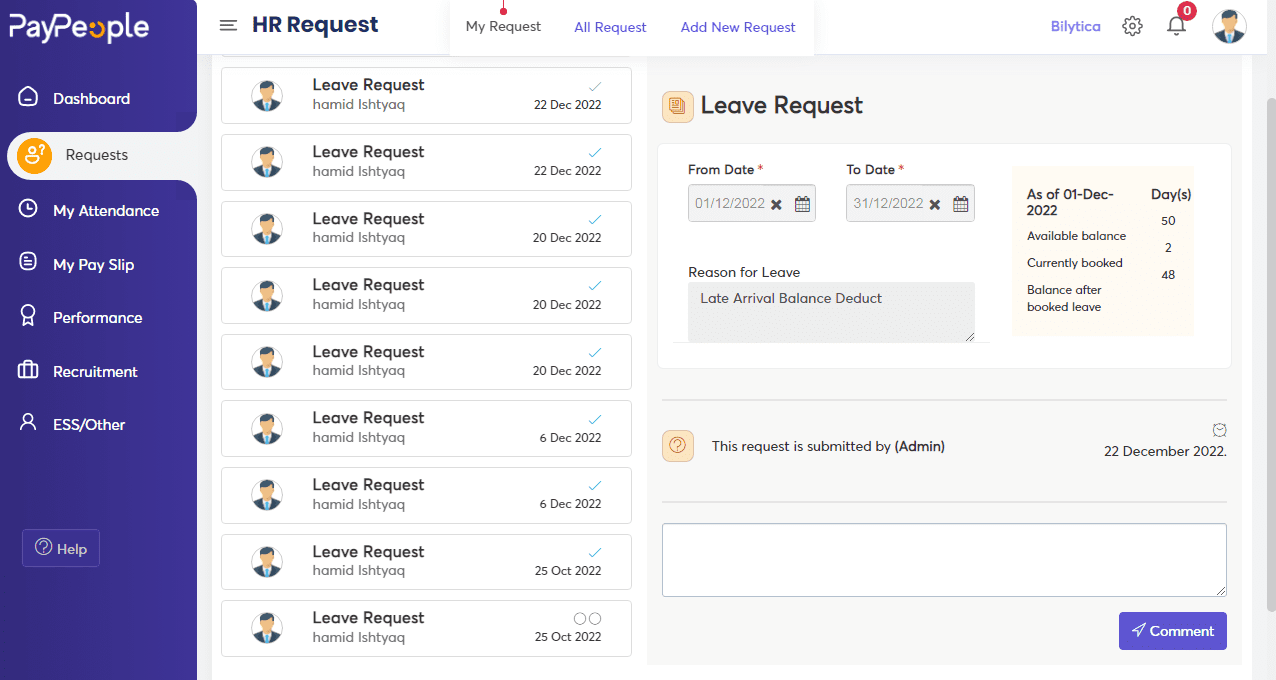1276x680 pixels.
Task: Click into the comment text box
Action: coord(944,560)
